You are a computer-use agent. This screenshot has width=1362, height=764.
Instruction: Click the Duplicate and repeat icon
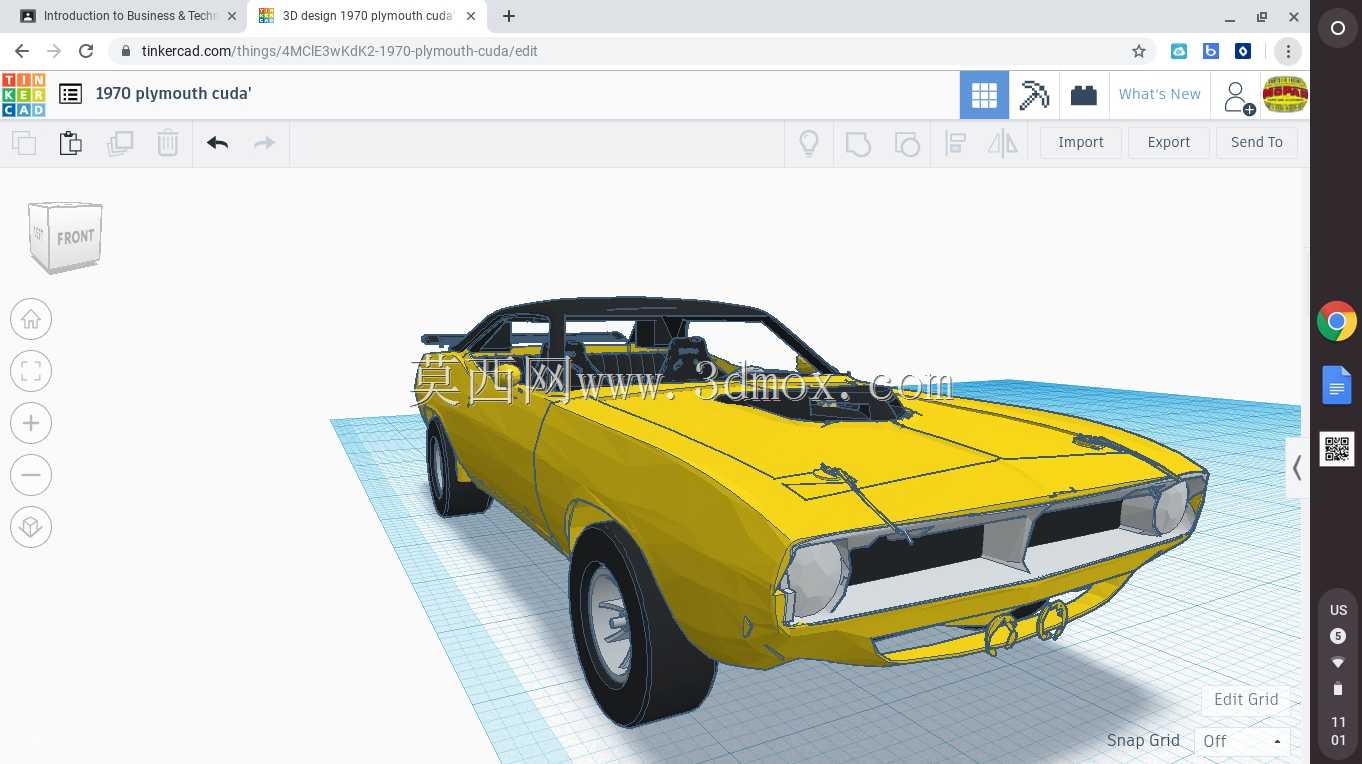pos(120,143)
